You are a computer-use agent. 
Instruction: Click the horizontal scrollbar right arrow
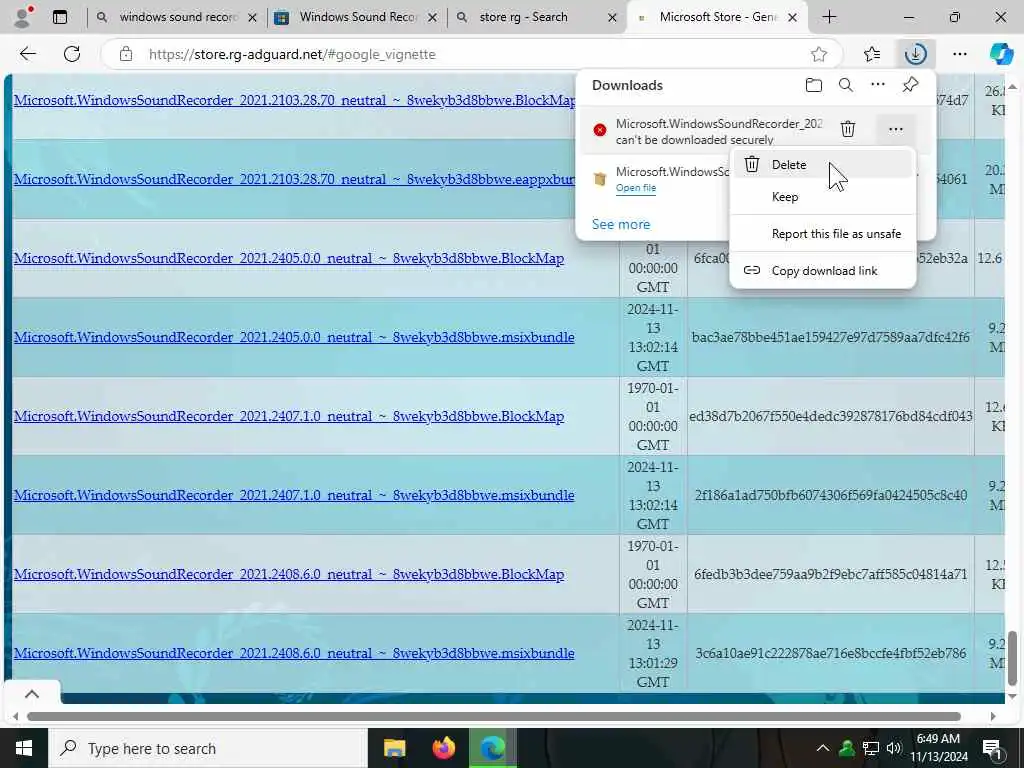pos(993,716)
